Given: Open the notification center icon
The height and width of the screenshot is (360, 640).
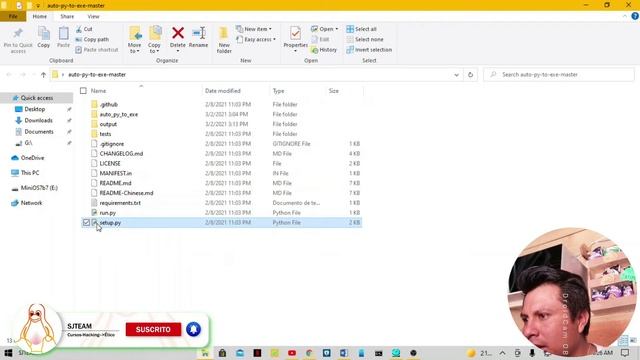Looking at the screenshot, I should pyautogui.click(x=625, y=353).
